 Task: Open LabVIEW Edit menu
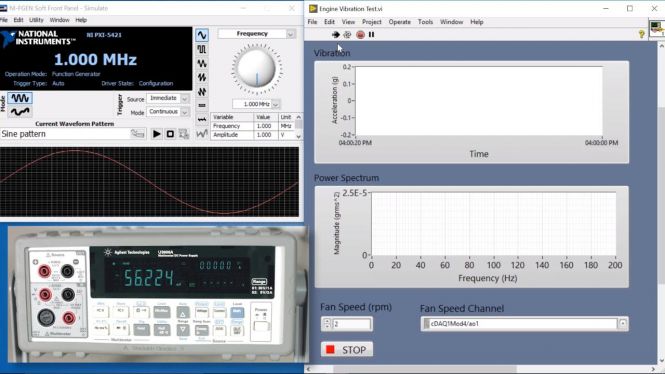(330, 22)
